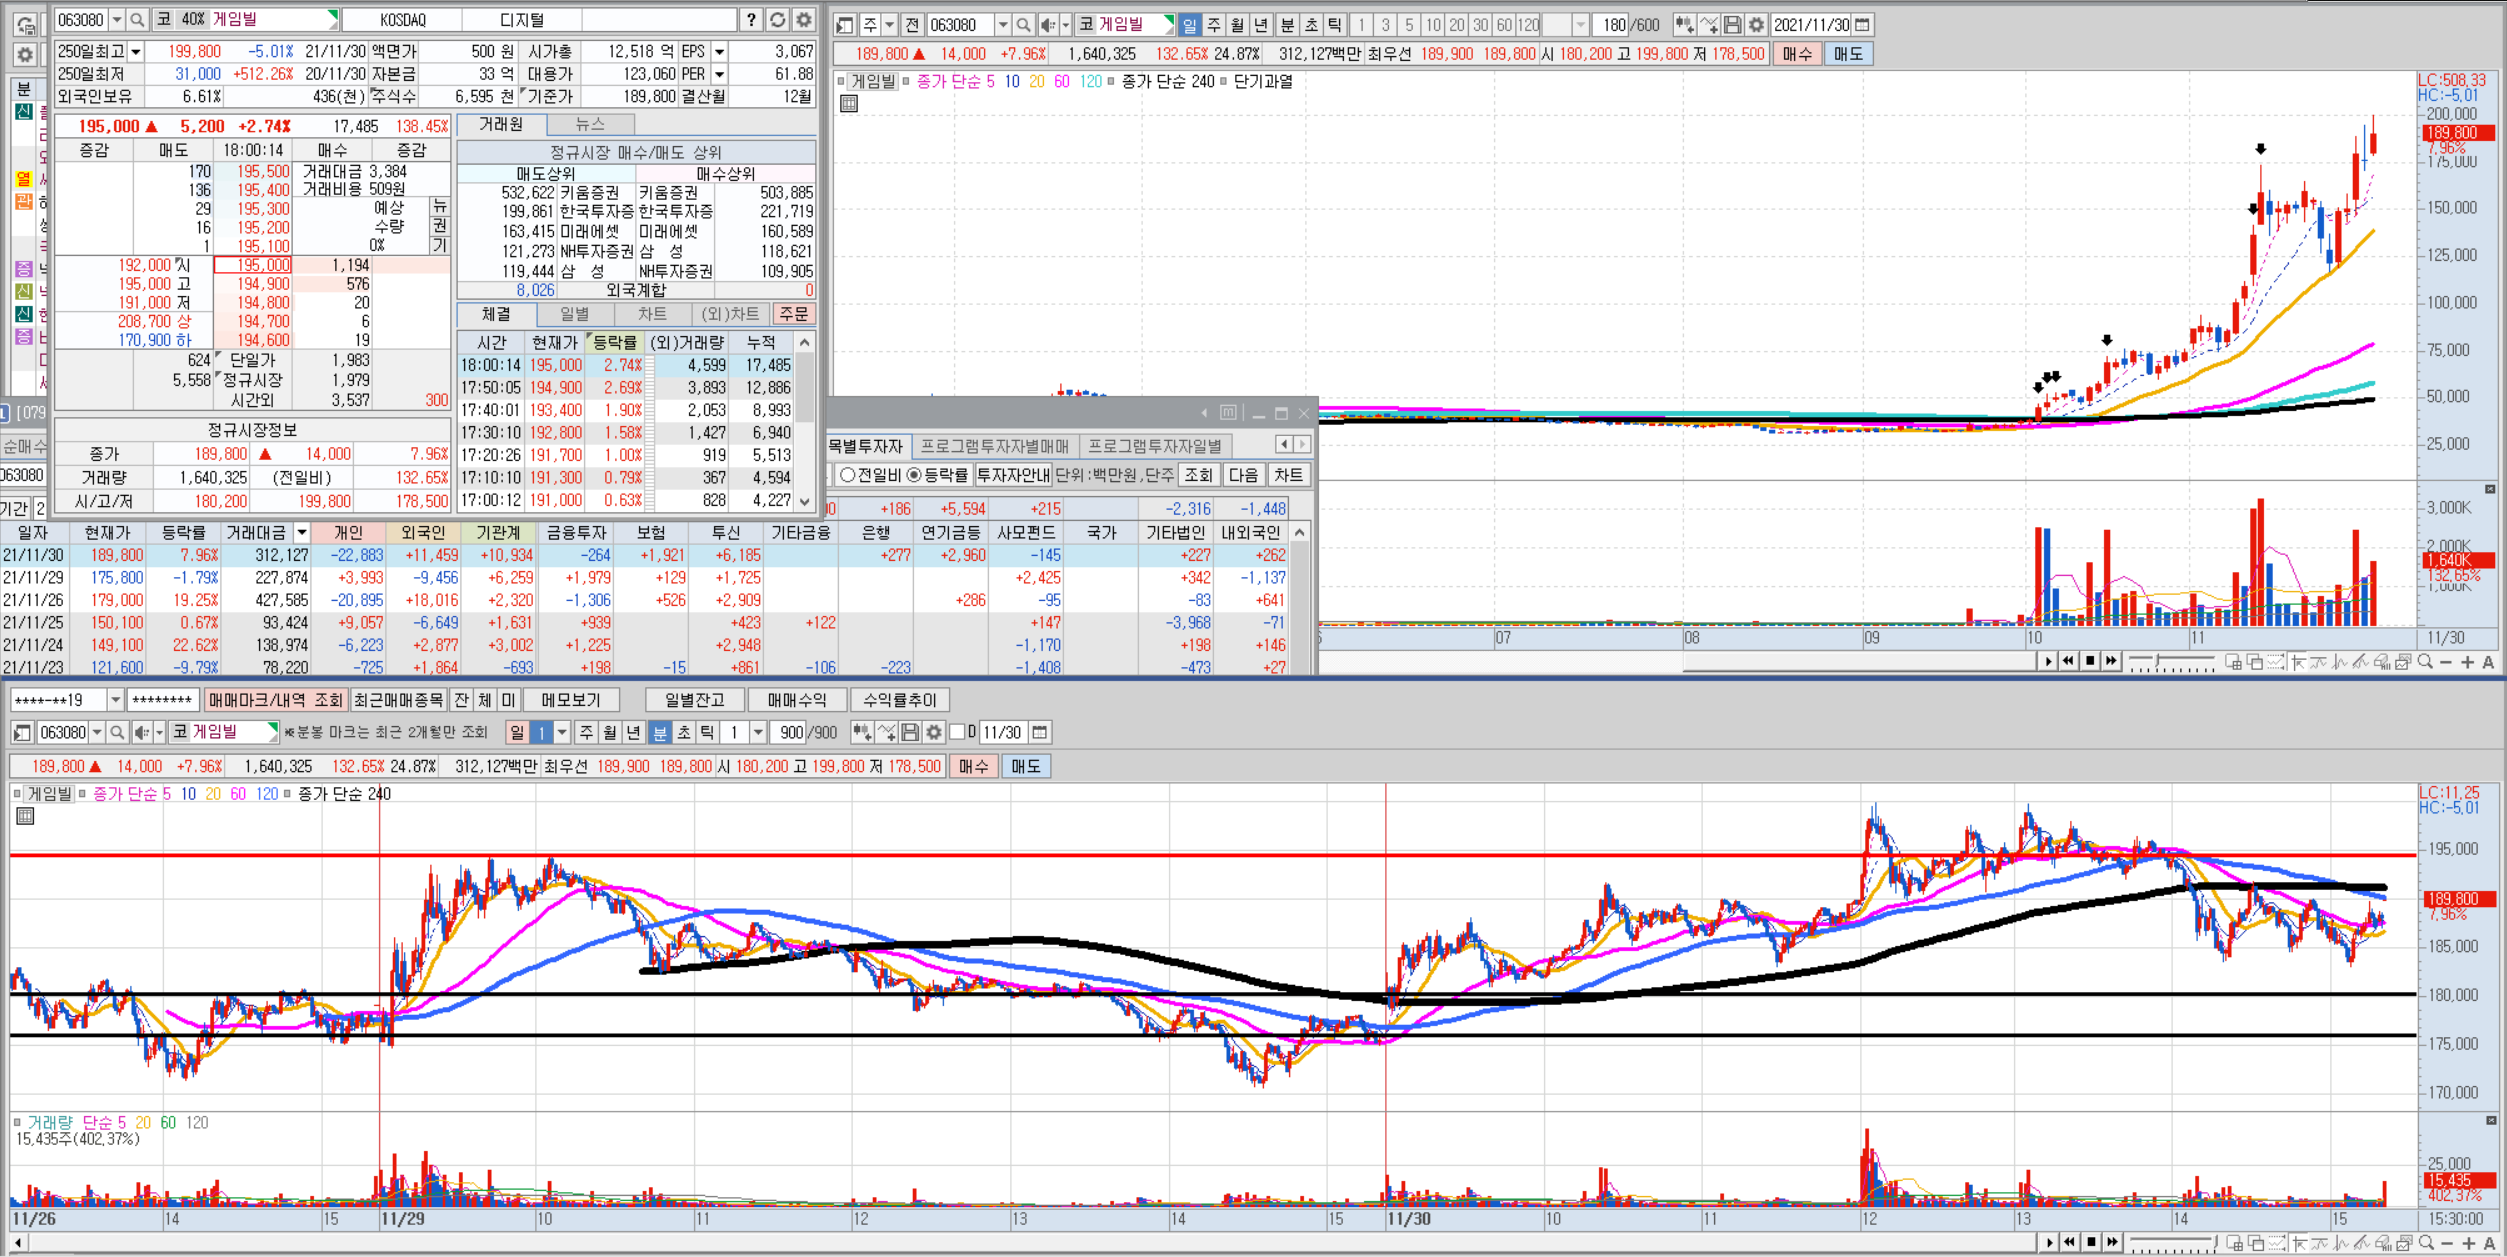Click the 매수 buy button in the upper chart
2507x1257 pixels.
coord(1797,54)
